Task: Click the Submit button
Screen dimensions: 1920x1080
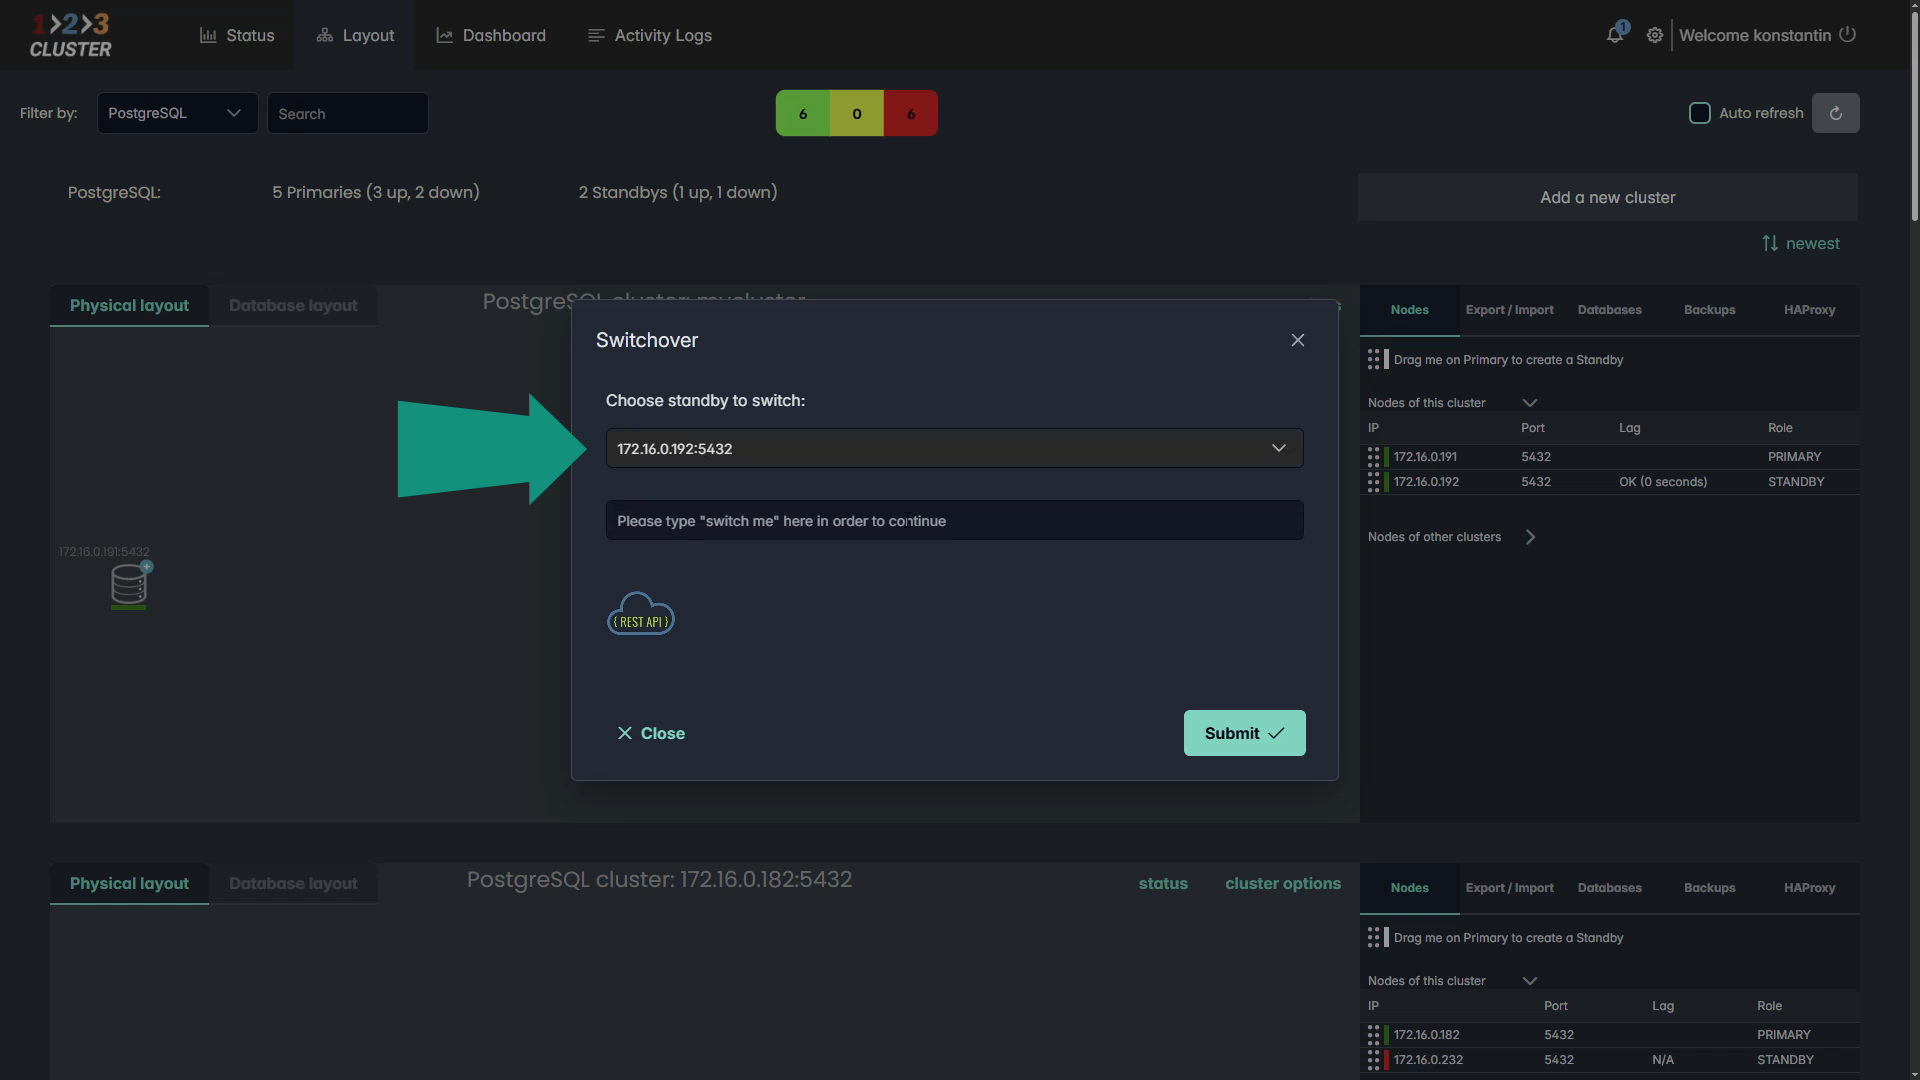Action: pyautogui.click(x=1244, y=733)
